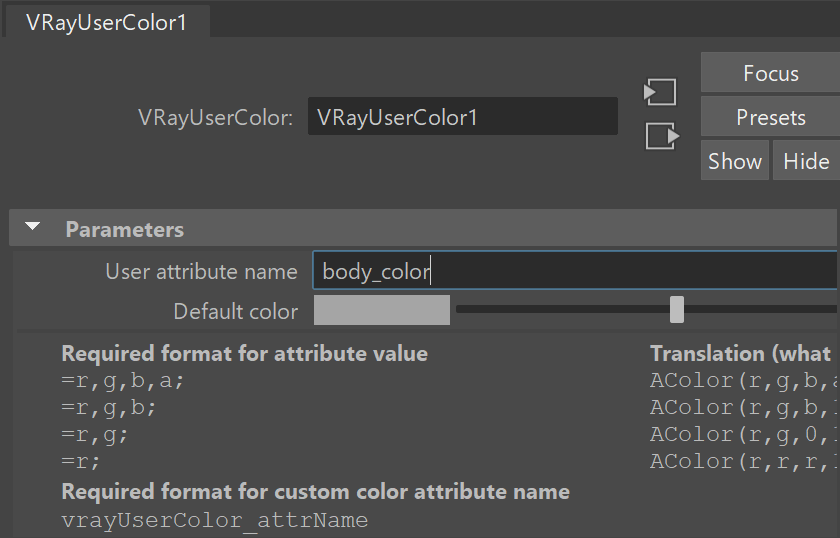840x538 pixels.
Task: Click the User attribute name field
Action: tap(575, 271)
